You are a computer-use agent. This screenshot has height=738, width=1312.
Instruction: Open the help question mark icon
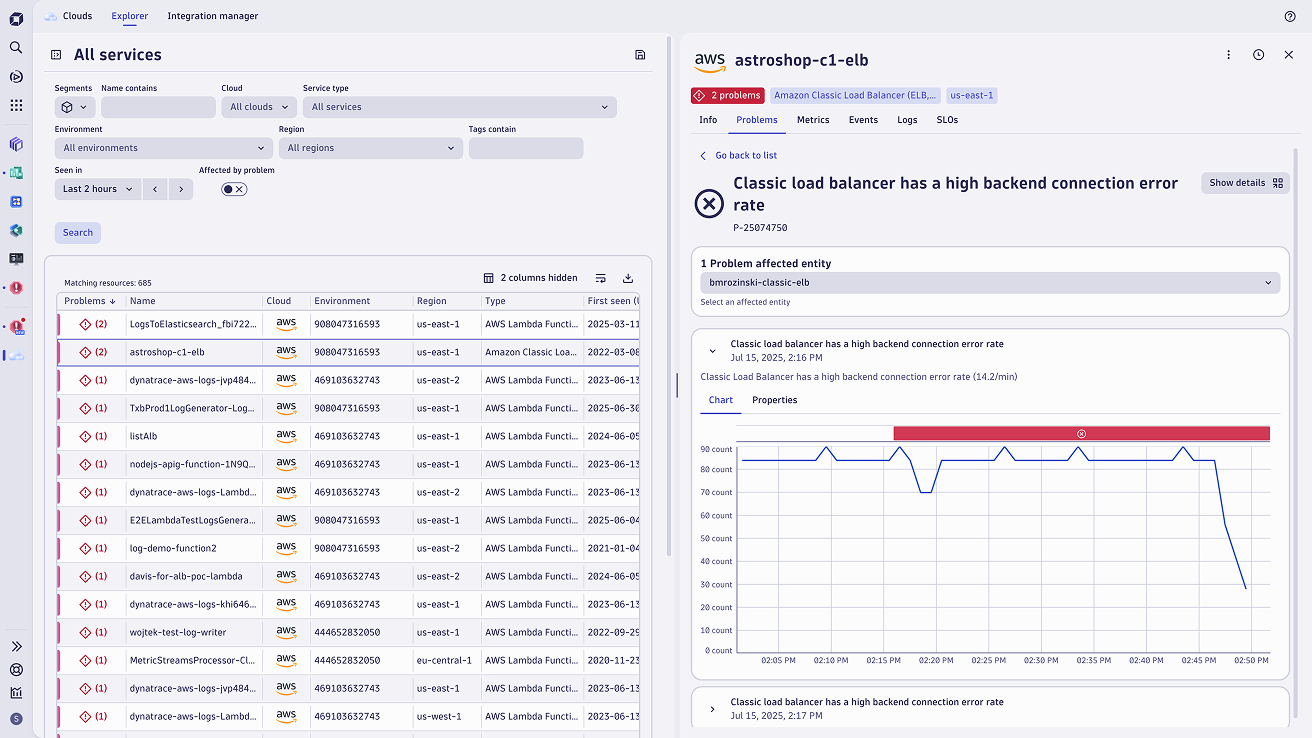tap(1289, 16)
